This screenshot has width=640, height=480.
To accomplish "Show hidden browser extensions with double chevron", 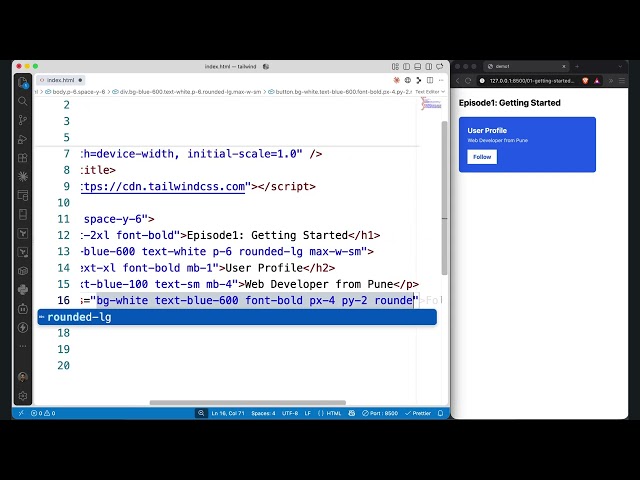I will pos(611,81).
